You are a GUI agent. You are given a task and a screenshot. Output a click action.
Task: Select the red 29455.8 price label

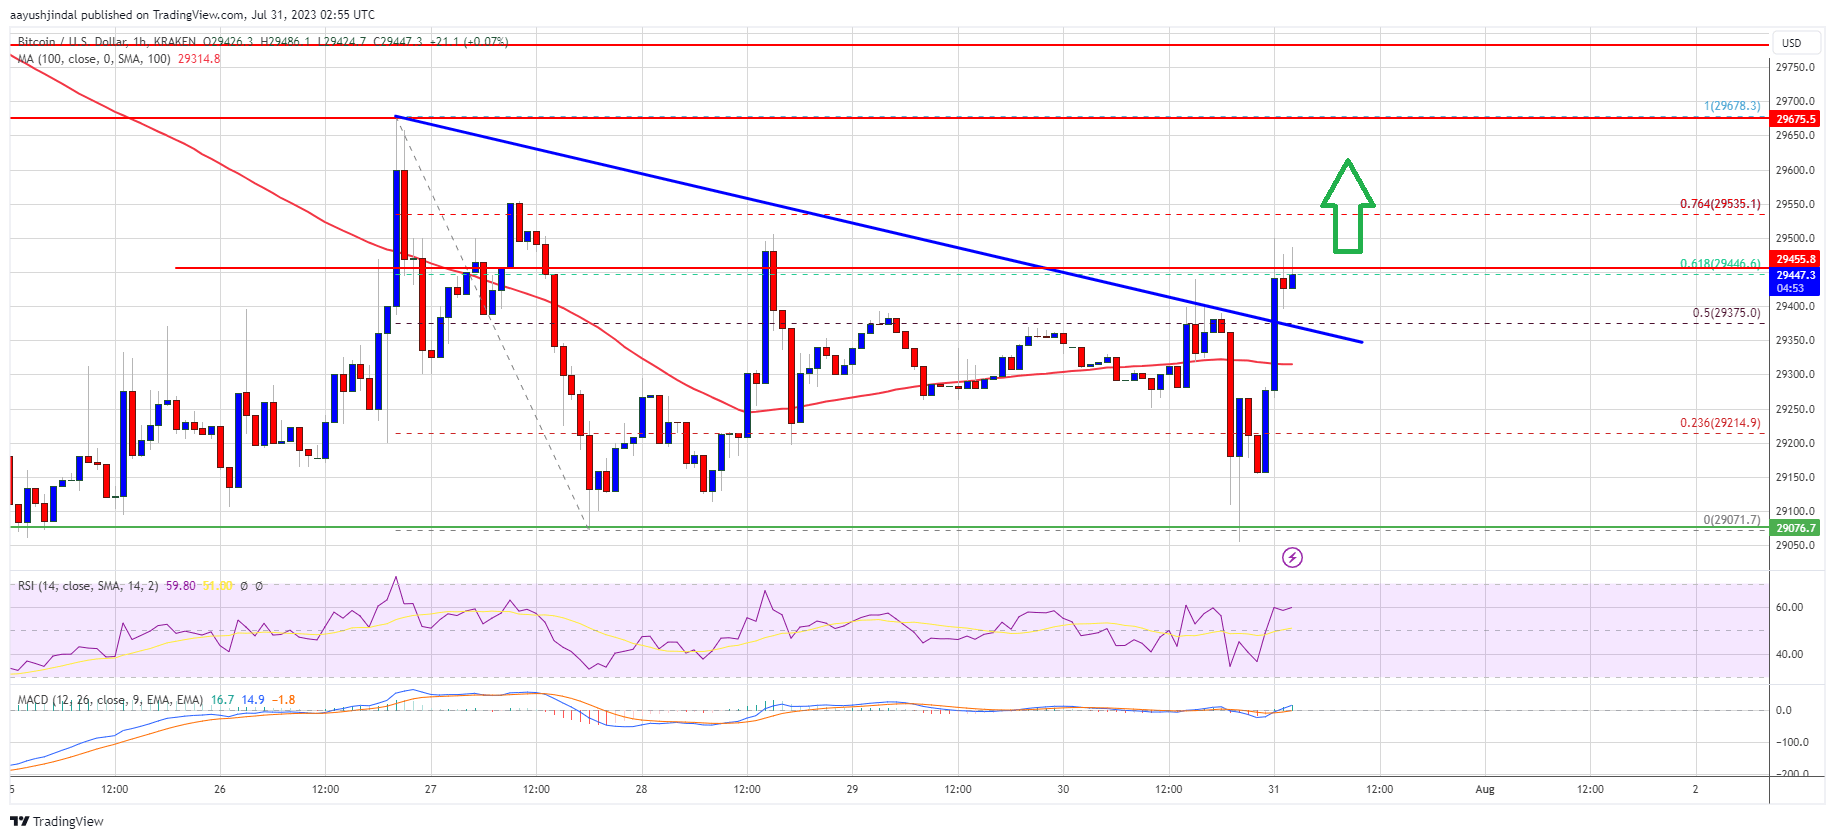coord(1796,259)
